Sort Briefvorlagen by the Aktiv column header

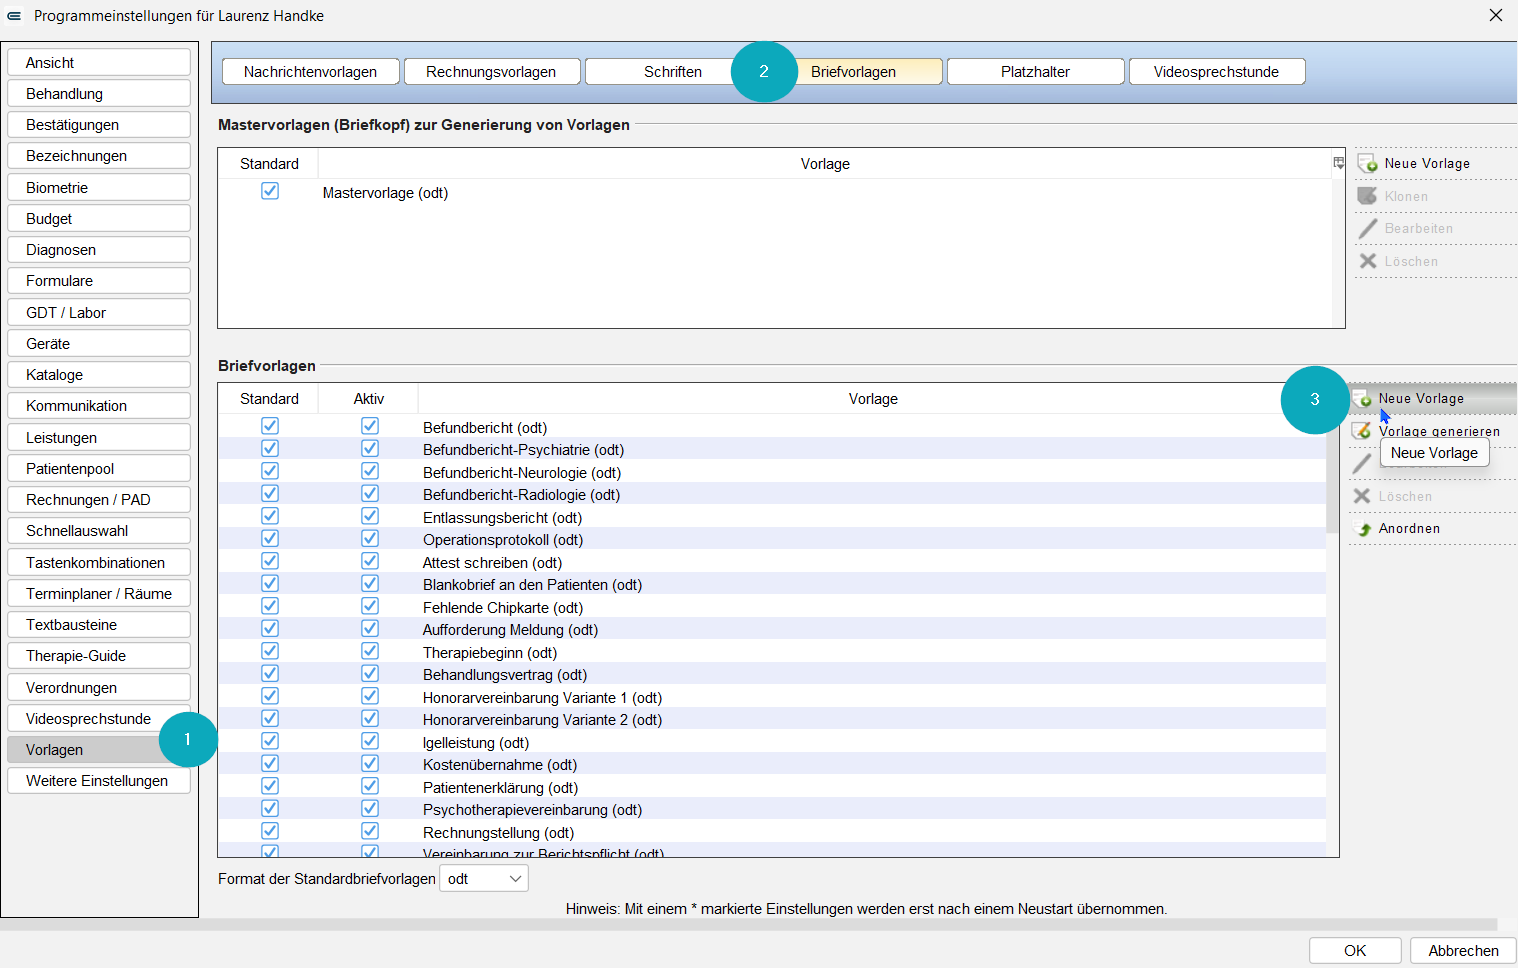[x=369, y=399]
